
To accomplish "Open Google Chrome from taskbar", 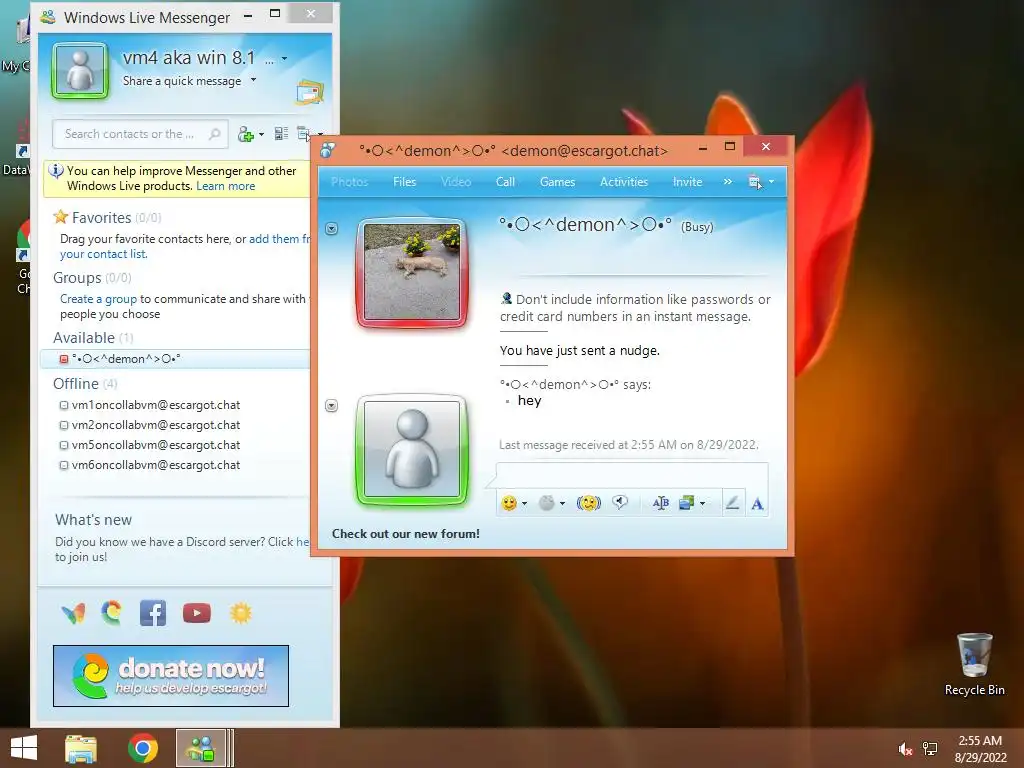I will coord(142,748).
